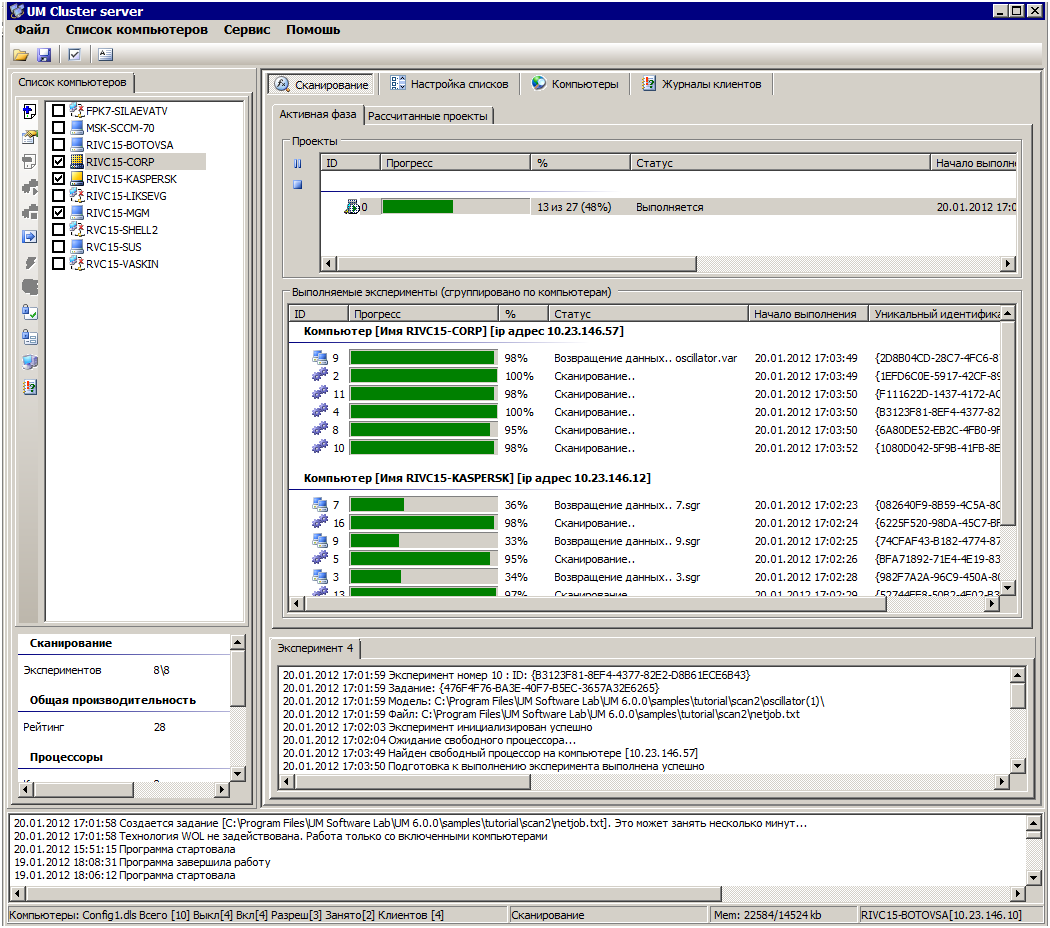Select the Активная фаза tab
Image resolution: width=1050 pixels, height=928 pixels.
tap(317, 114)
